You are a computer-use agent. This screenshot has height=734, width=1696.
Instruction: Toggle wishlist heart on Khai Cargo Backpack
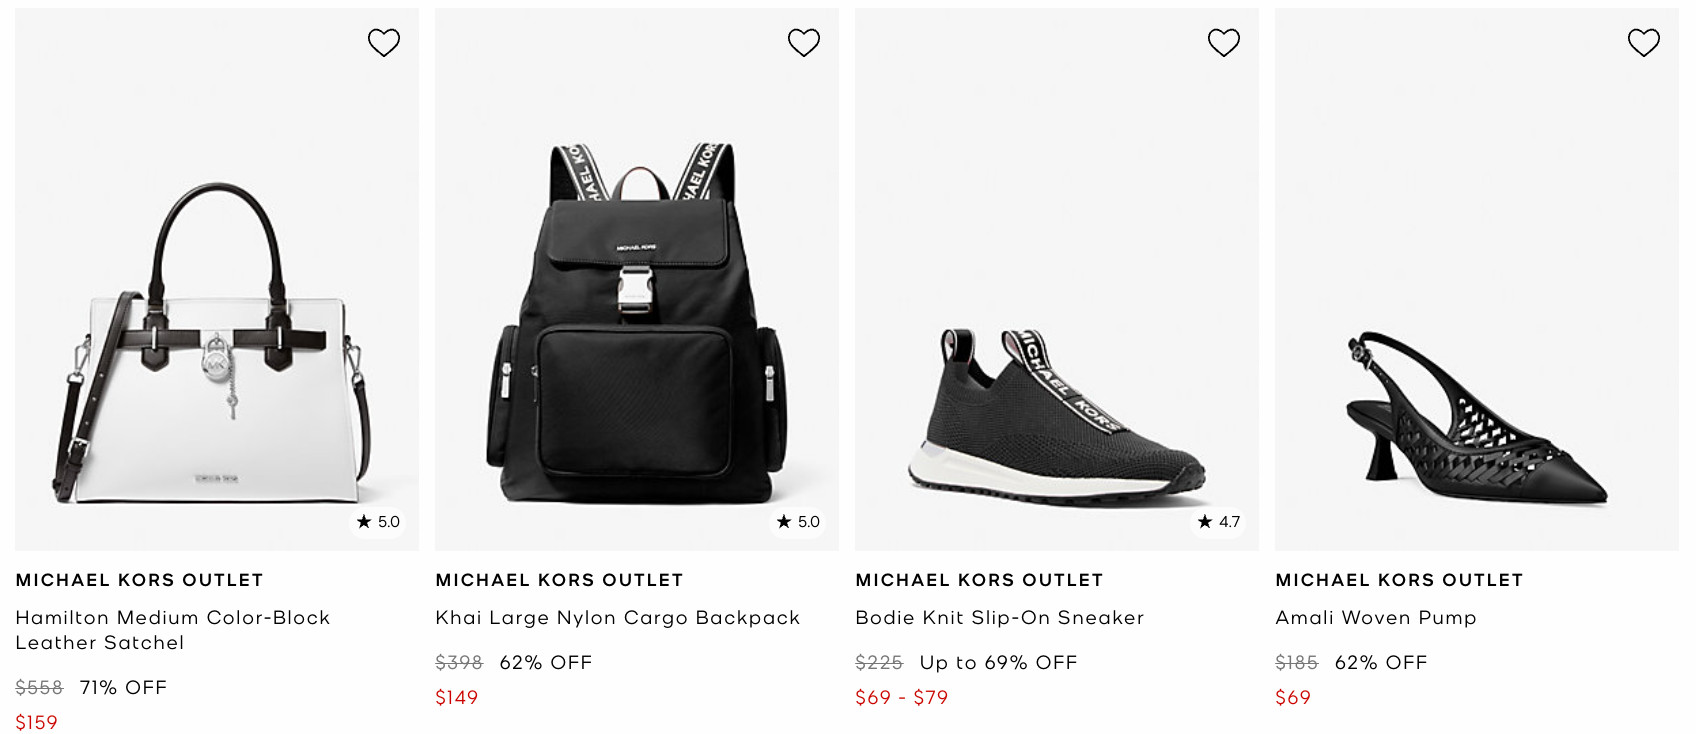[804, 42]
